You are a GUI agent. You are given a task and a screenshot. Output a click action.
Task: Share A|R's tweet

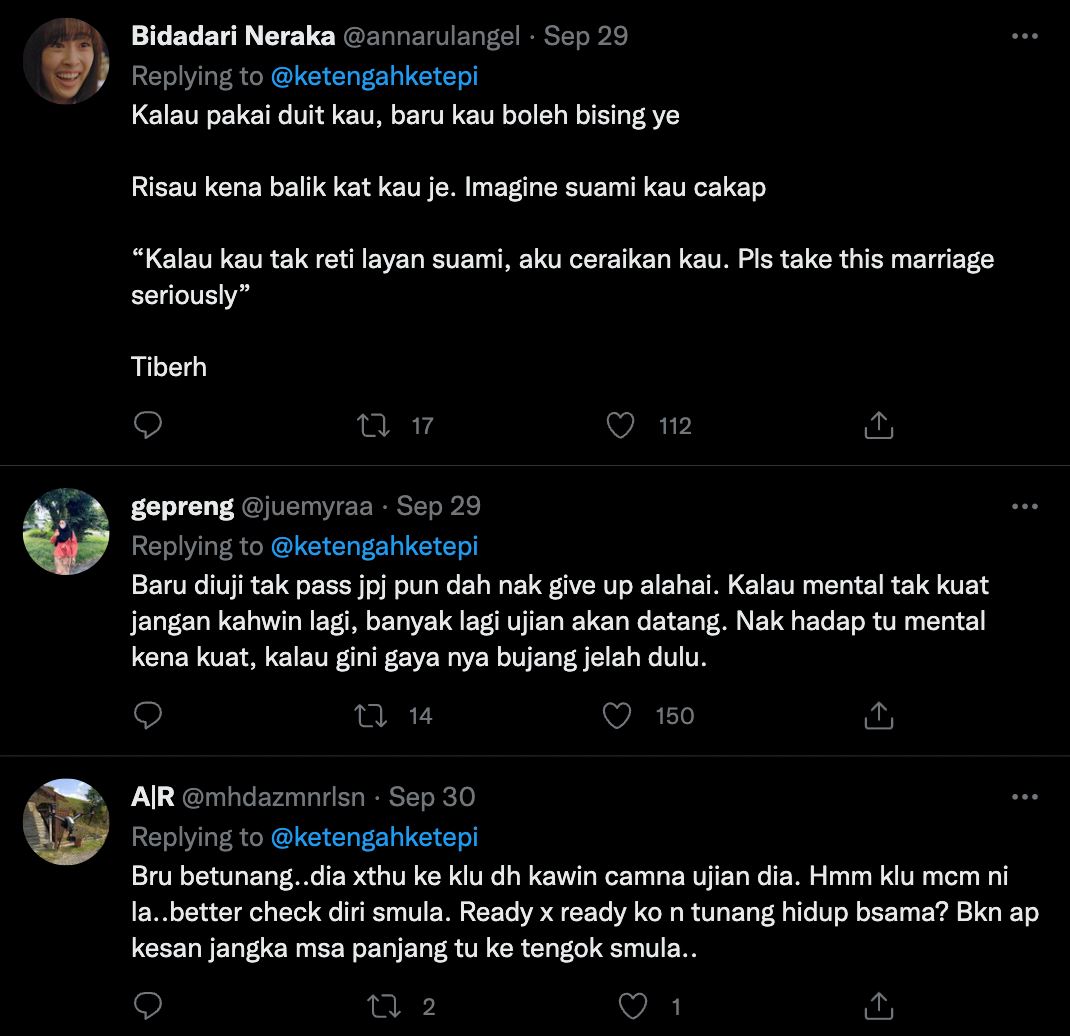point(879,1006)
